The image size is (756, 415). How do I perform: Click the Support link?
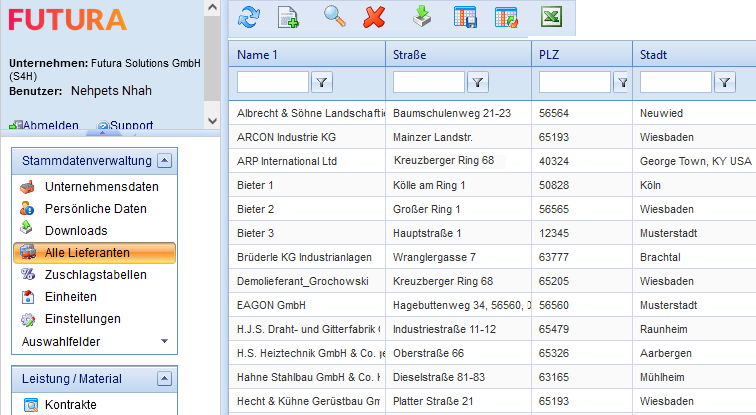click(x=130, y=126)
